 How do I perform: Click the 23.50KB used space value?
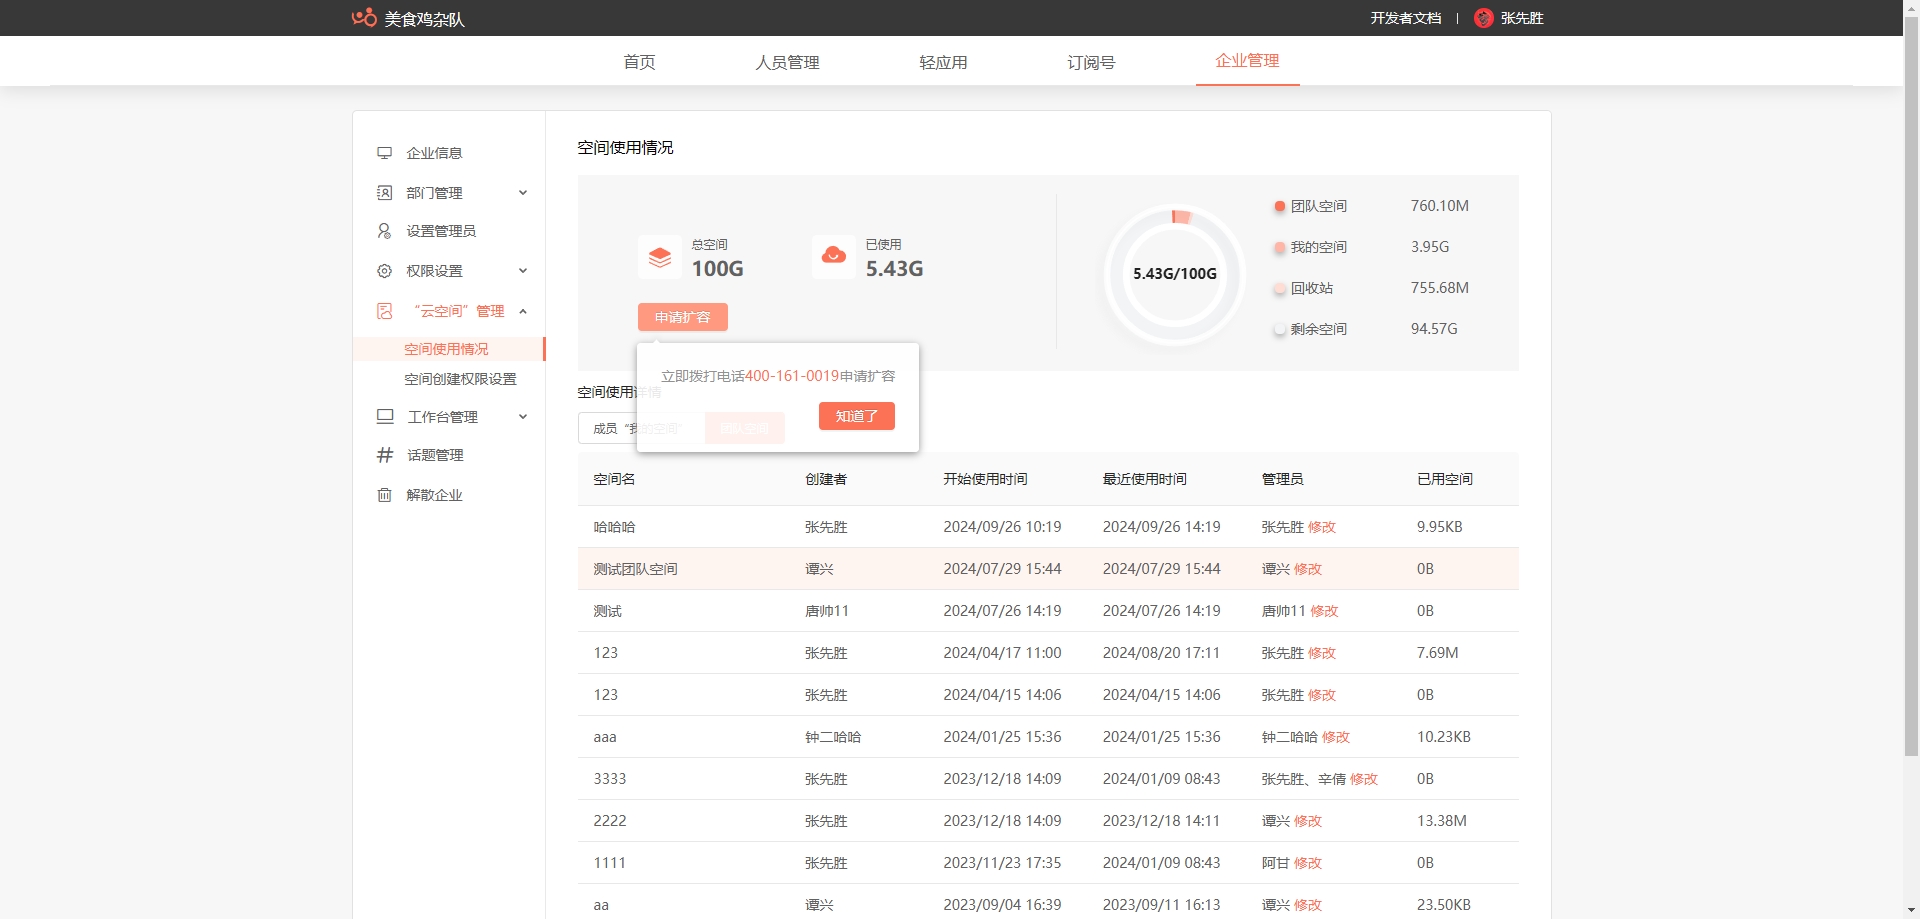click(x=1444, y=905)
